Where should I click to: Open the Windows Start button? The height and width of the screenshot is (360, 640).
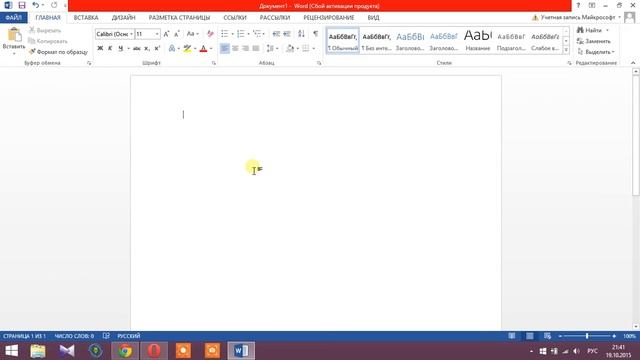(11, 351)
